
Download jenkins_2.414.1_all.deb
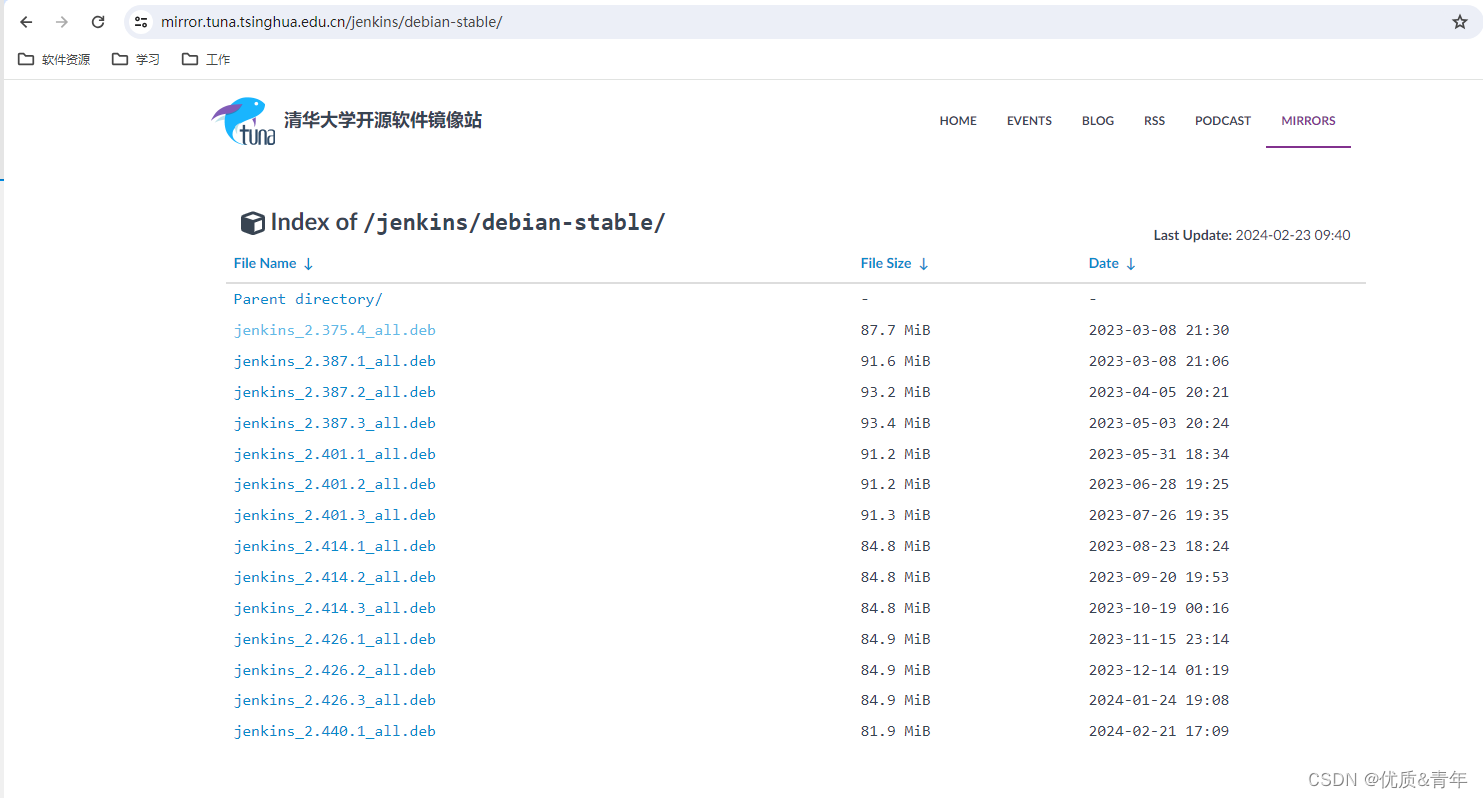335,546
